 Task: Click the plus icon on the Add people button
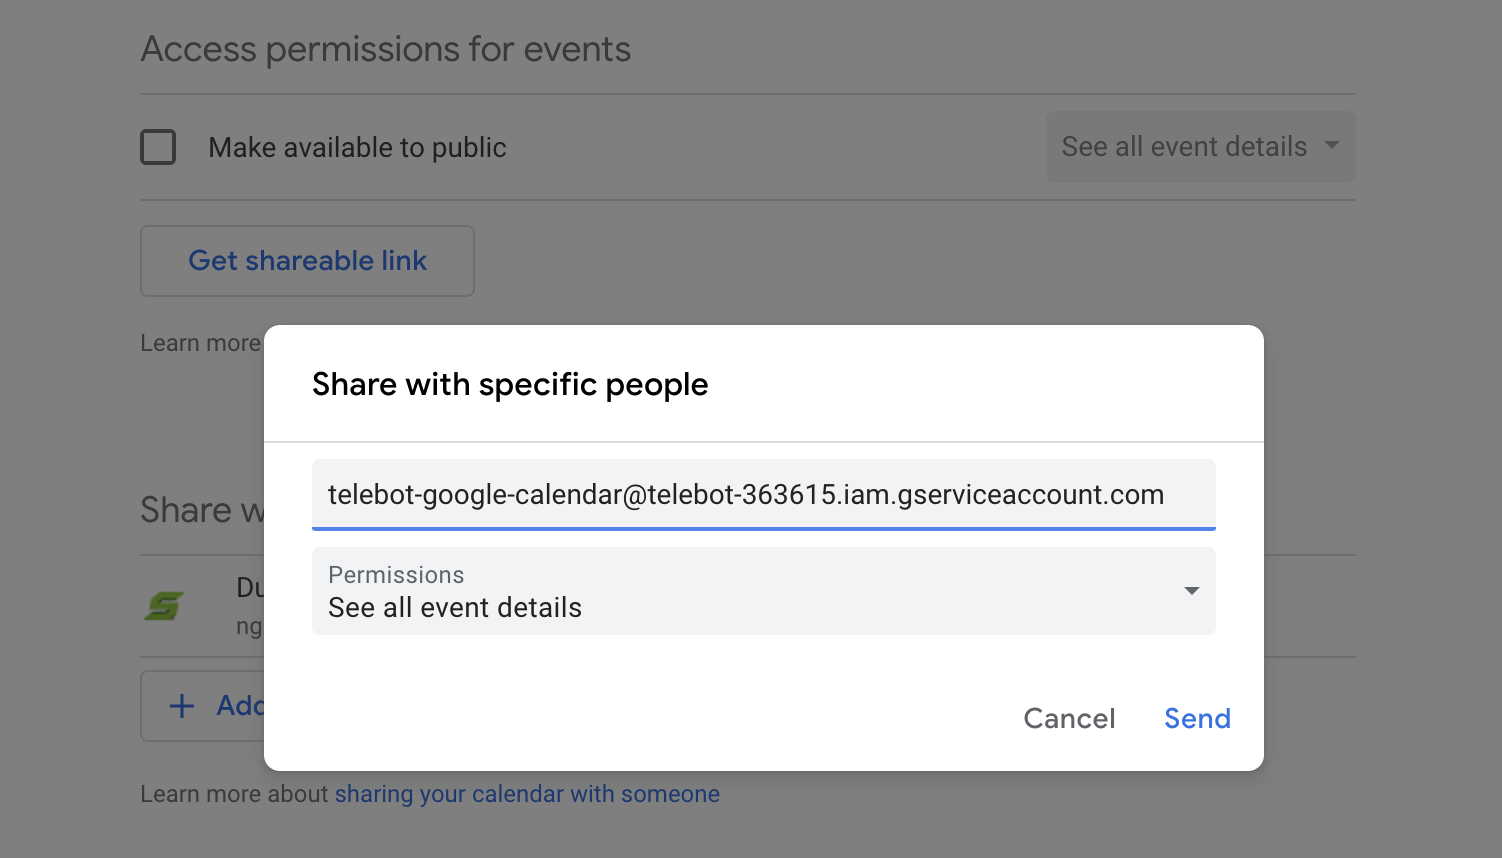point(181,706)
